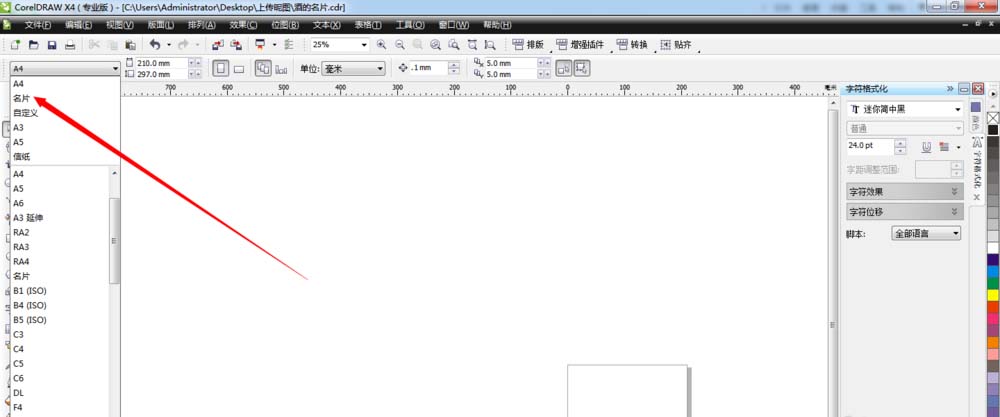
Task: Open the 文本 menu
Action: pyautogui.click(x=325, y=24)
